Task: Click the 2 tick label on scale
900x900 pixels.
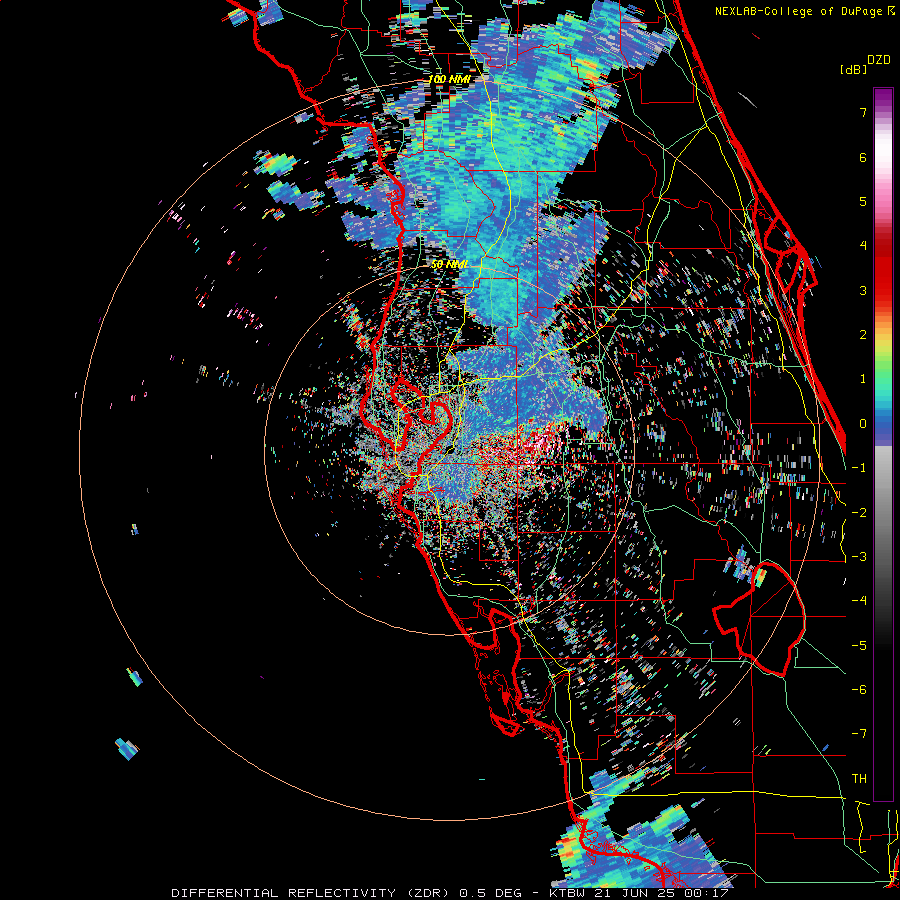Action: coord(863,335)
